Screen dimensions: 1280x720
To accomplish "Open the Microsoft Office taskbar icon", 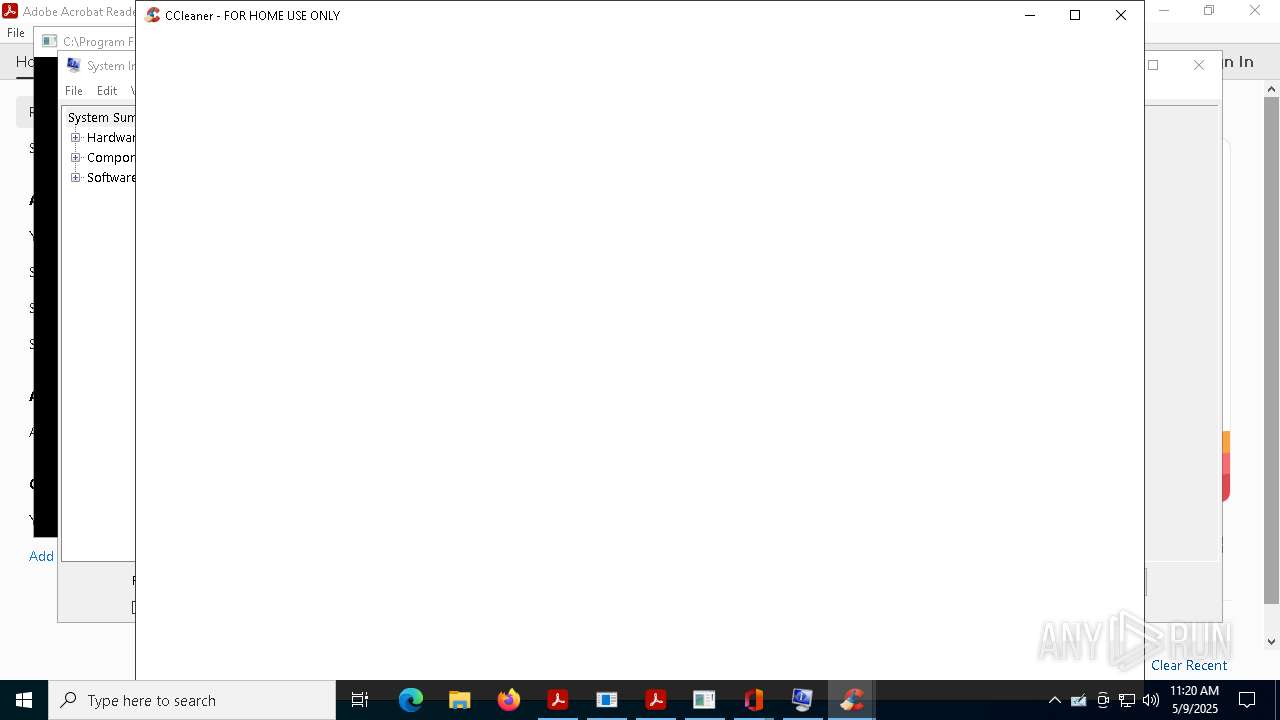I will click(754, 700).
